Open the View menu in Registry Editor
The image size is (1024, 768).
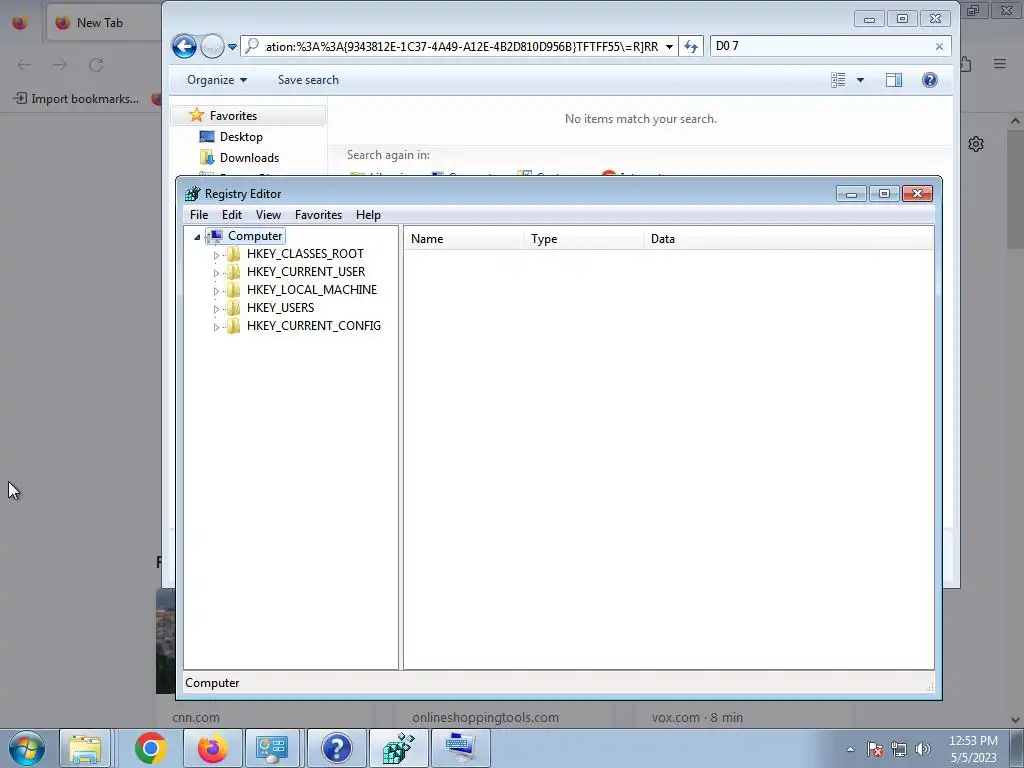[268, 215]
